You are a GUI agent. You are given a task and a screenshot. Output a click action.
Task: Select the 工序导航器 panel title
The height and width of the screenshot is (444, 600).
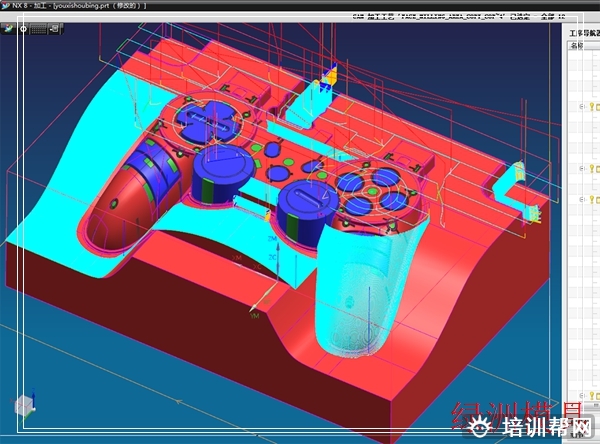(582, 32)
